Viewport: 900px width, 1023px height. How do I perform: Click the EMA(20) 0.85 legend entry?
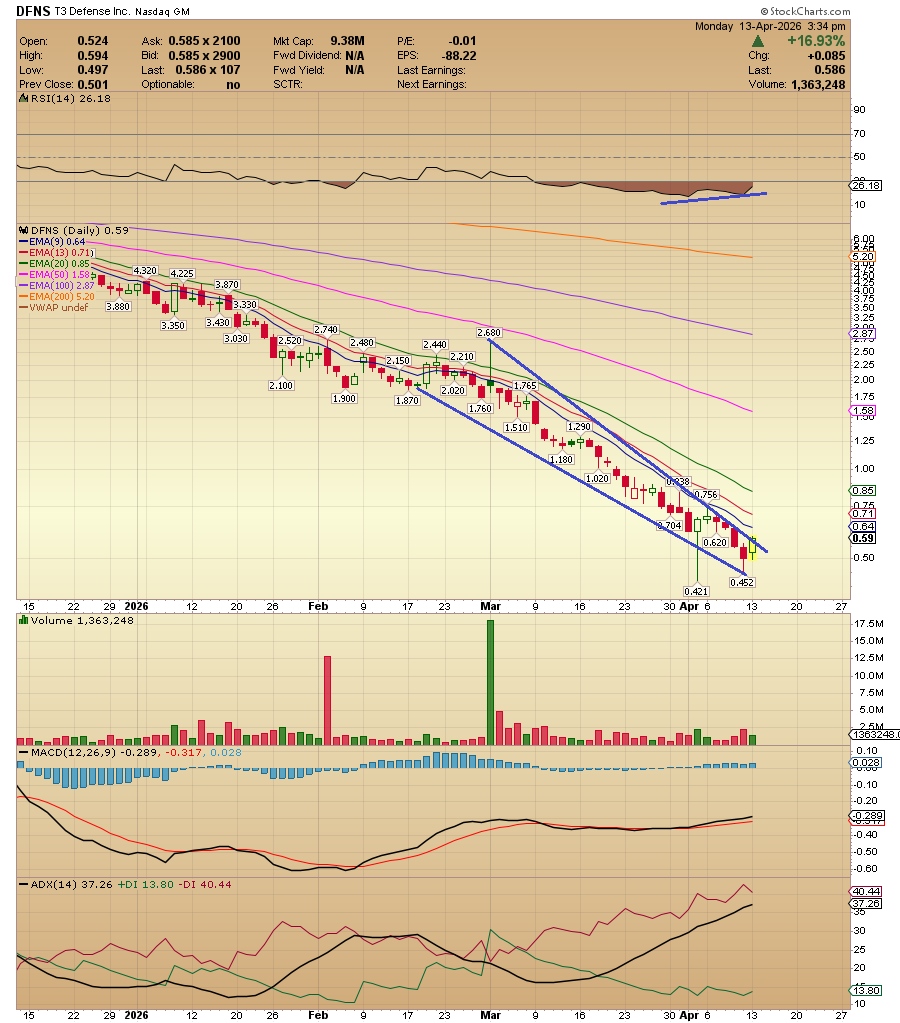54,264
